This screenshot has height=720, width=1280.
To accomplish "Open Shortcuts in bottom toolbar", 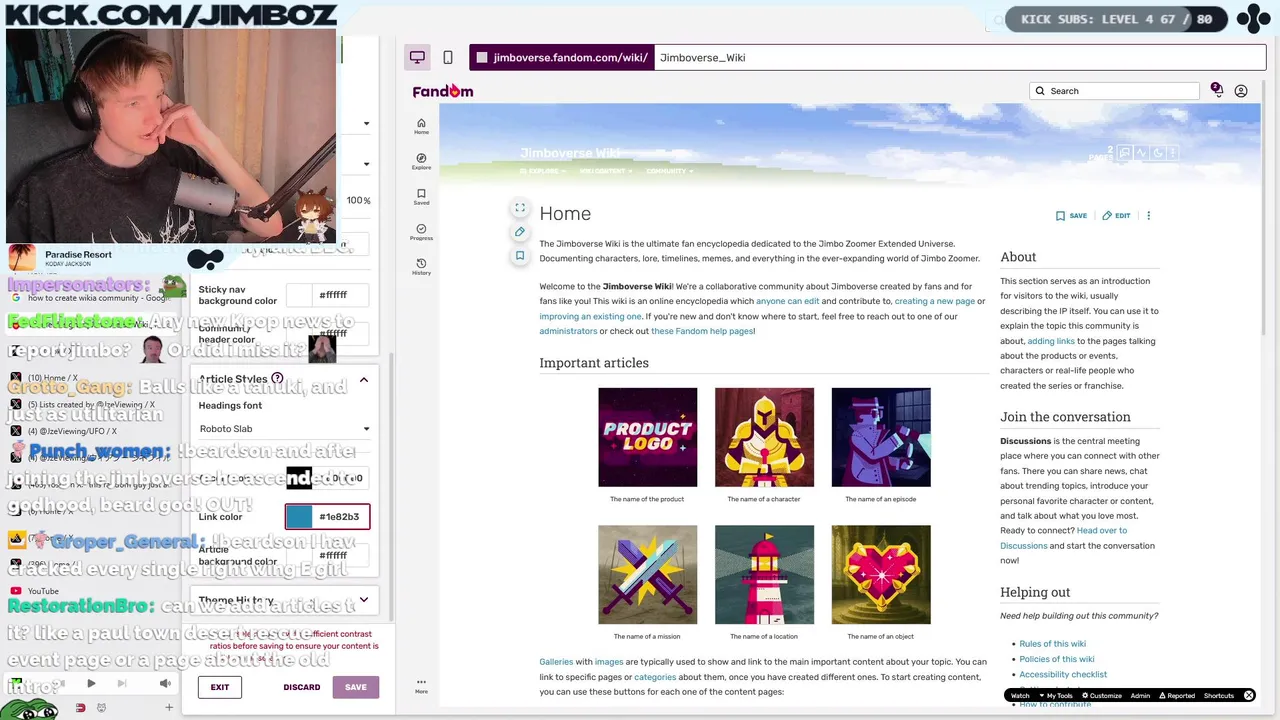I will (x=1219, y=695).
